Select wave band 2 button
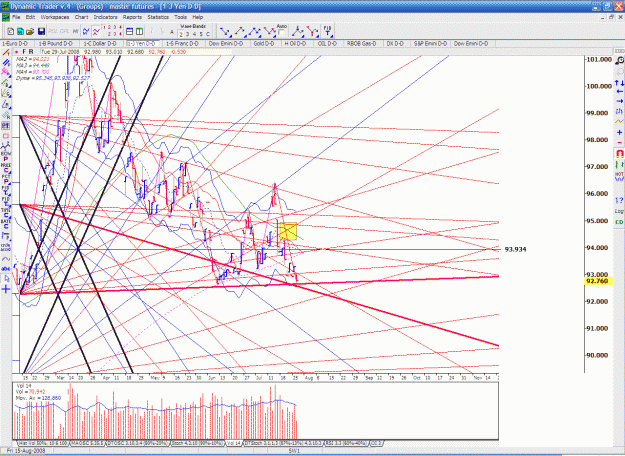Viewport: 625px width, 456px height. click(x=181, y=34)
